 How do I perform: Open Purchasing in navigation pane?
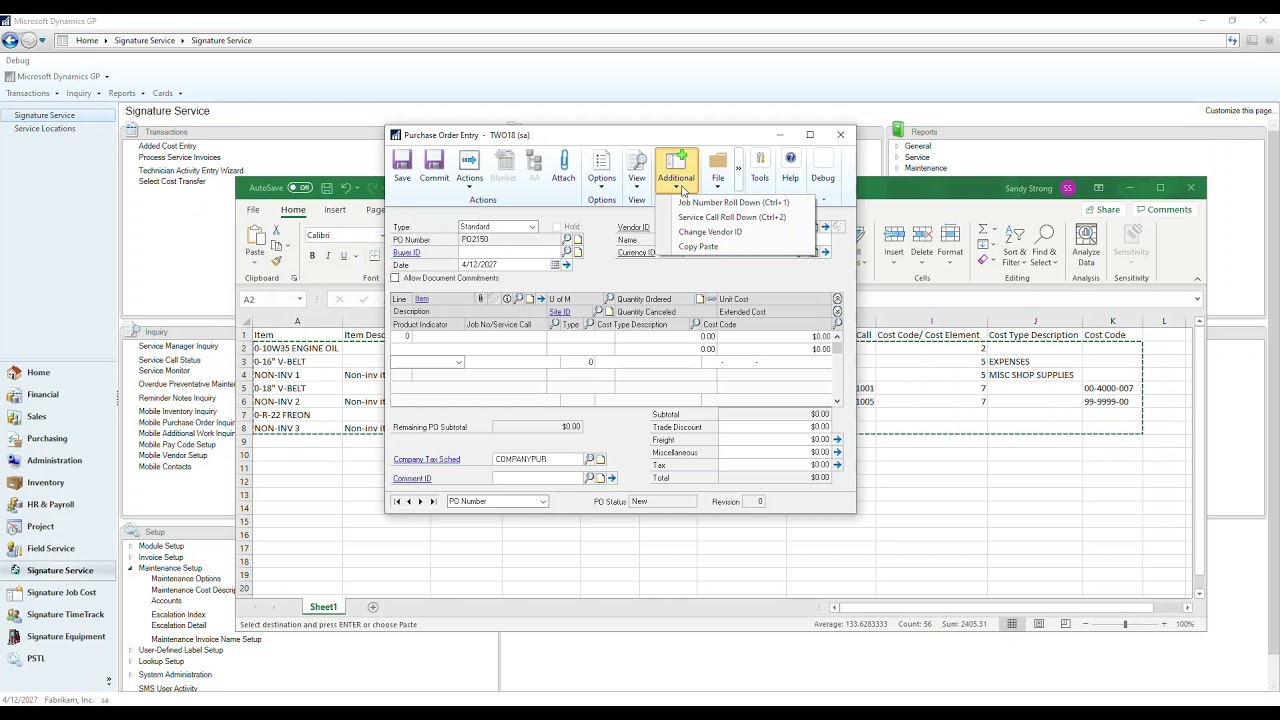pos(47,438)
